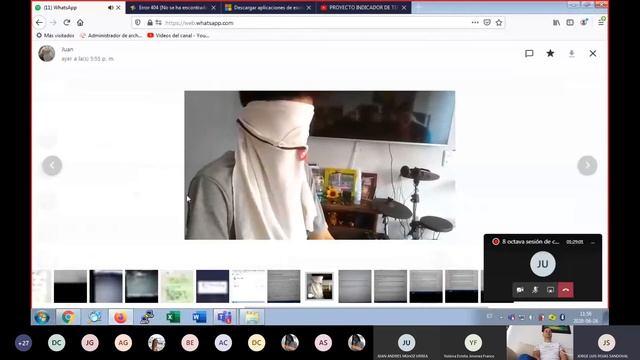Hang up the Teams call
The height and width of the screenshot is (360, 640).
point(566,290)
